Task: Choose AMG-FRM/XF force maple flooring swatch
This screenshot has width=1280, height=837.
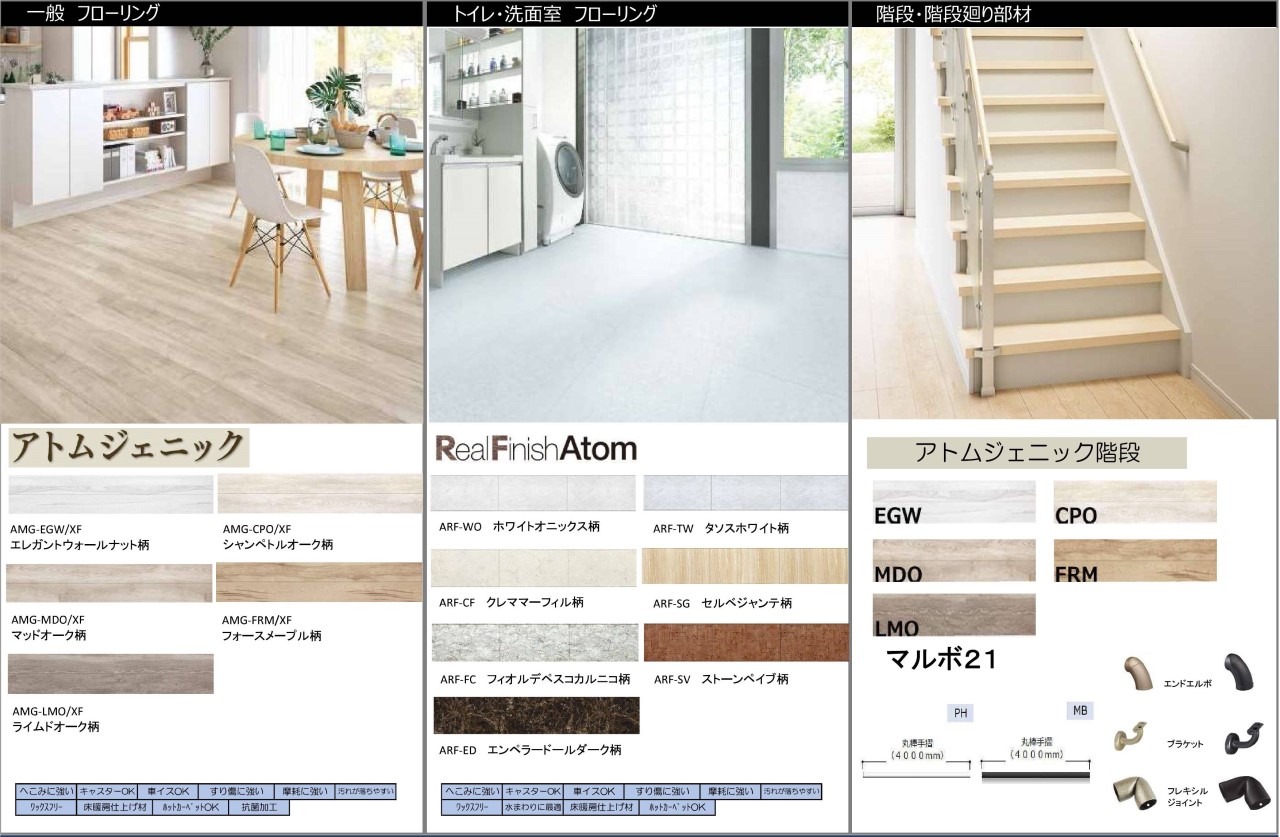Action: pyautogui.click(x=319, y=582)
